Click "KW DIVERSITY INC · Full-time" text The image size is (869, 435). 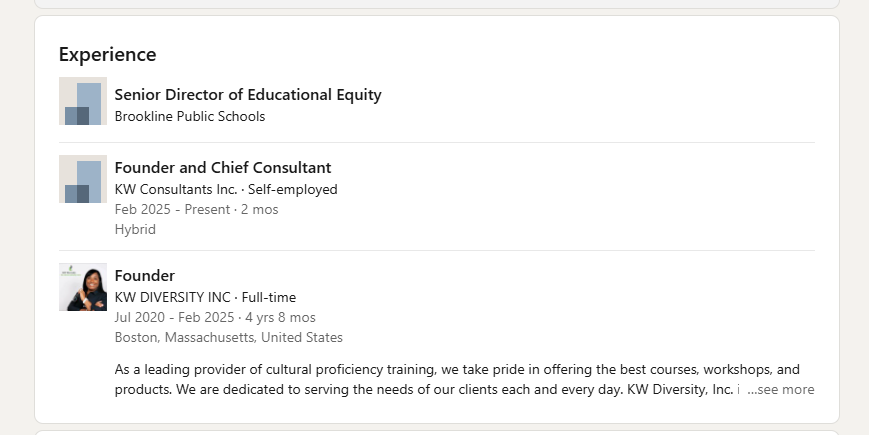[x=205, y=297]
